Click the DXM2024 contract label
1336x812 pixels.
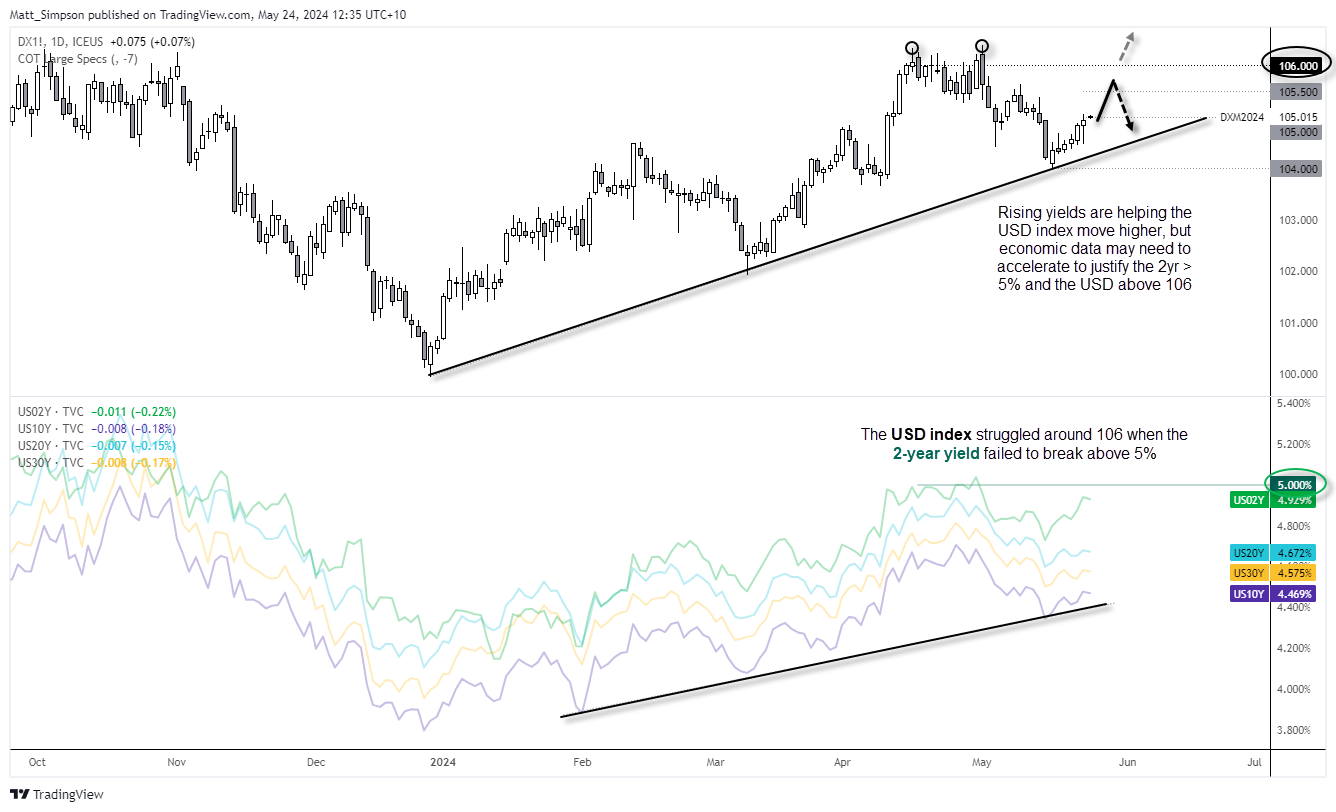pos(1242,117)
